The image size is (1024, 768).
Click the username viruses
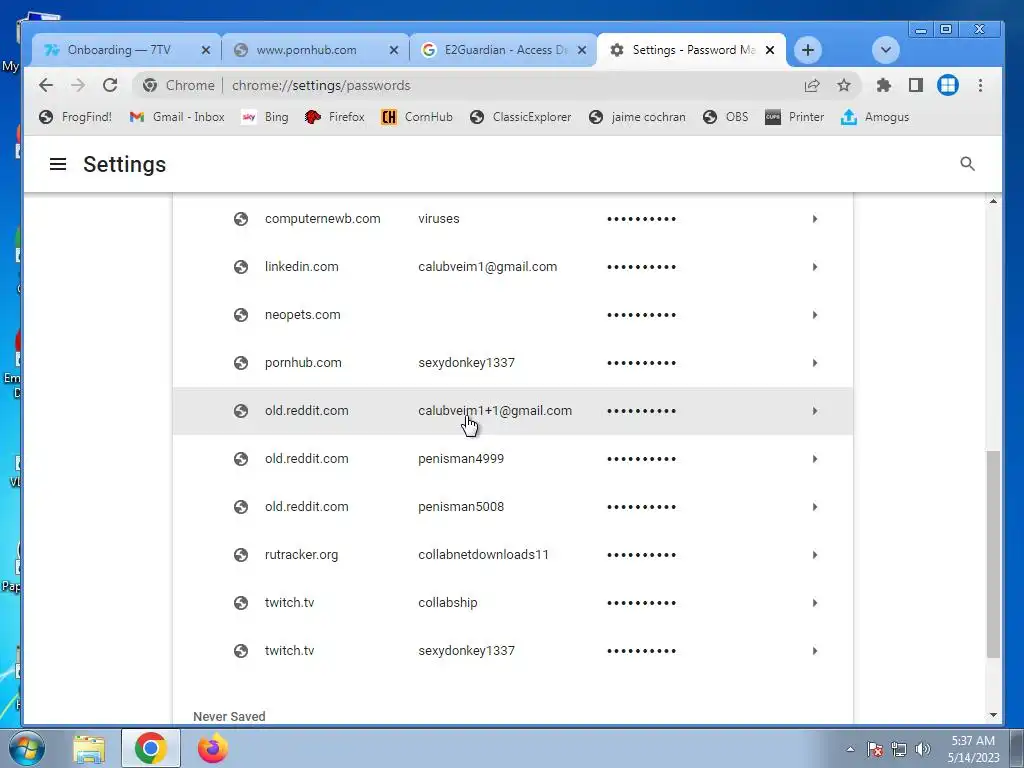point(439,219)
